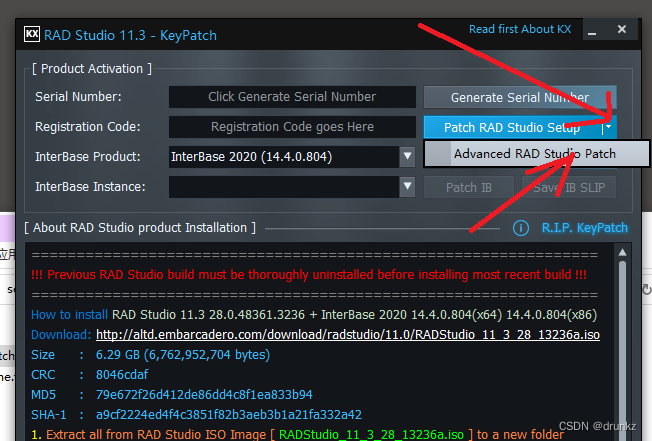Click the size value 6.29 GB
This screenshot has width=652, height=441.
pyautogui.click(x=183, y=355)
